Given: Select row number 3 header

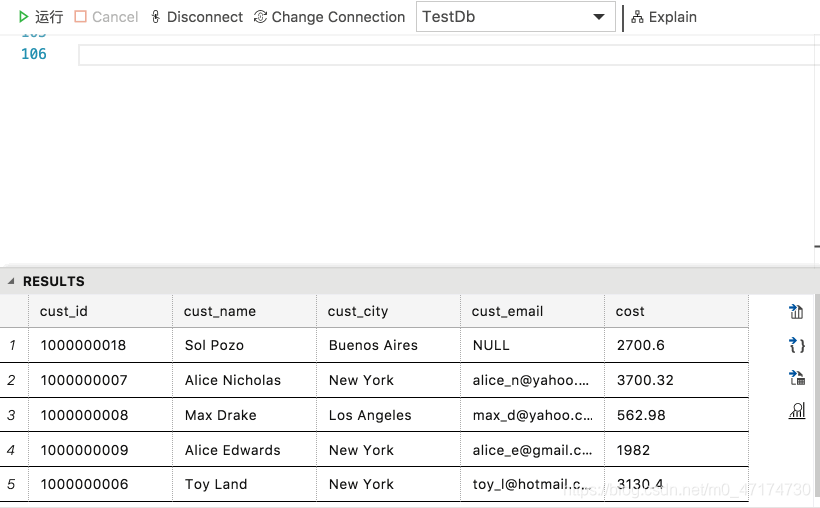Looking at the screenshot, I should pyautogui.click(x=14, y=415).
